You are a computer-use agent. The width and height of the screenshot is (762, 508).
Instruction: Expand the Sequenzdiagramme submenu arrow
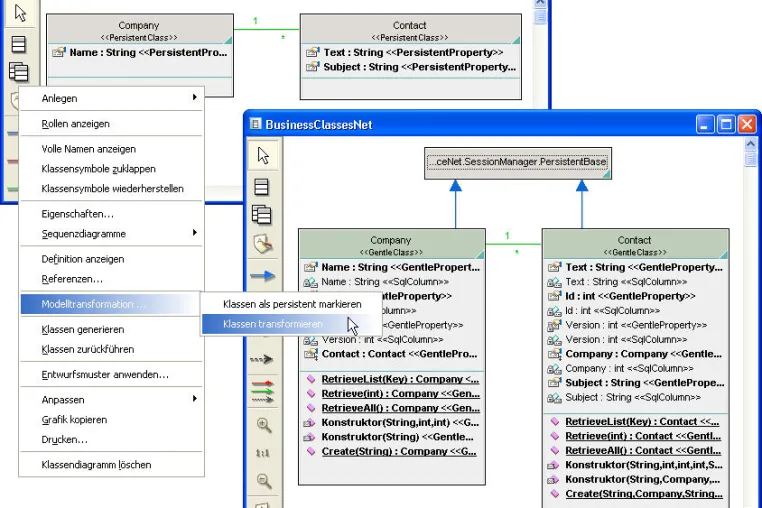point(194,232)
